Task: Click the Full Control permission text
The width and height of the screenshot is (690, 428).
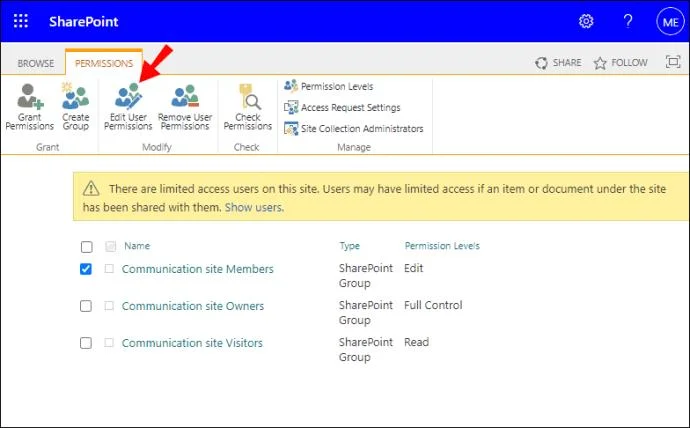Action: pos(433,305)
